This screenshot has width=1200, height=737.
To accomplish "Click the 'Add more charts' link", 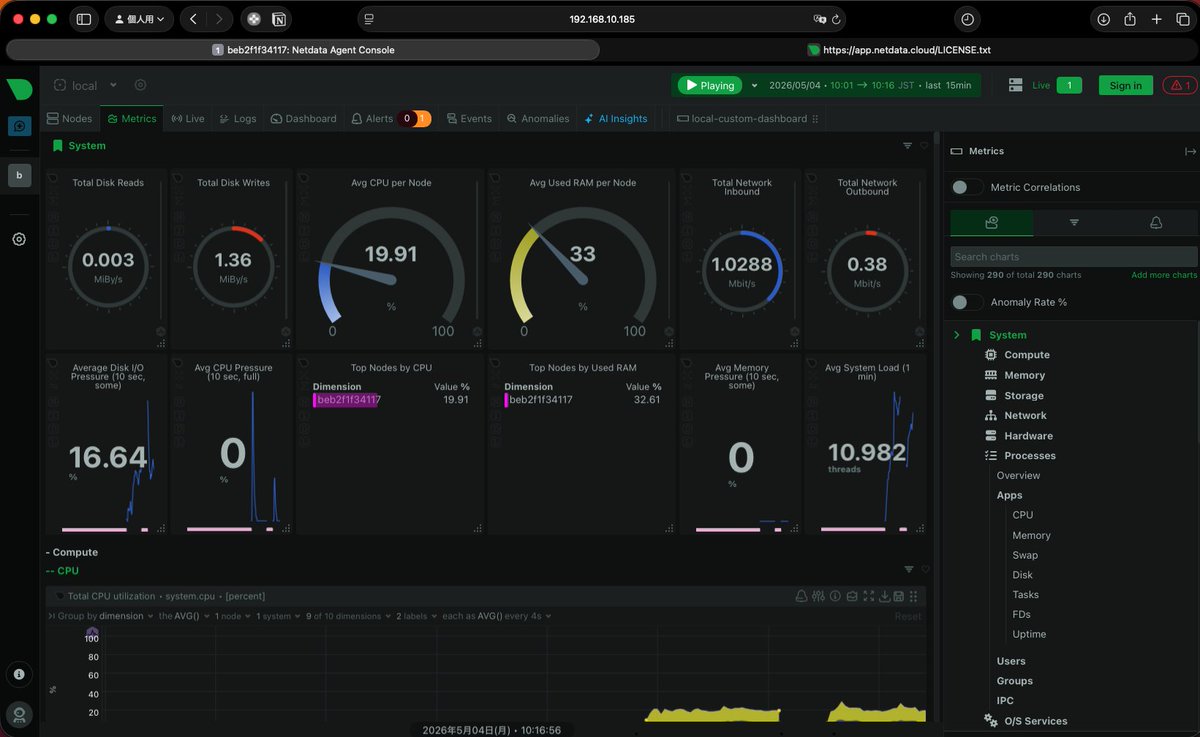I will 1164,275.
